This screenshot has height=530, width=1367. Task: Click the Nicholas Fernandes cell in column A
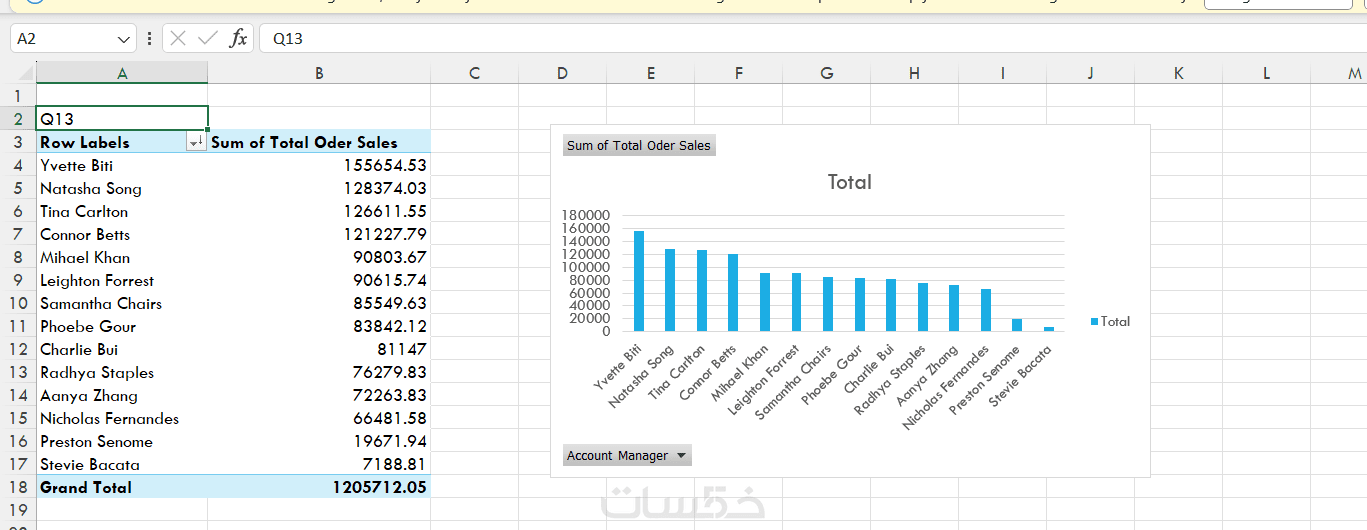122,418
